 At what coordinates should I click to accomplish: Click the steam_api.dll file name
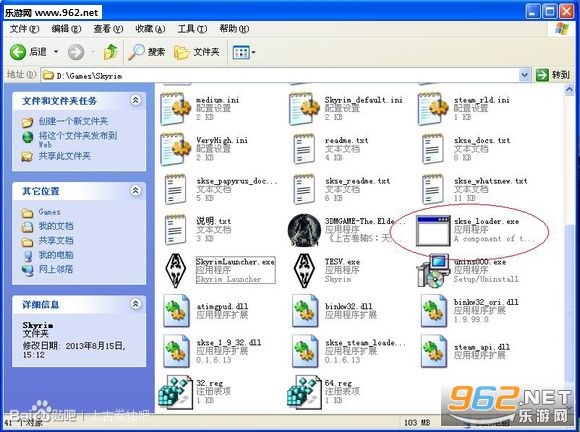(x=482, y=347)
